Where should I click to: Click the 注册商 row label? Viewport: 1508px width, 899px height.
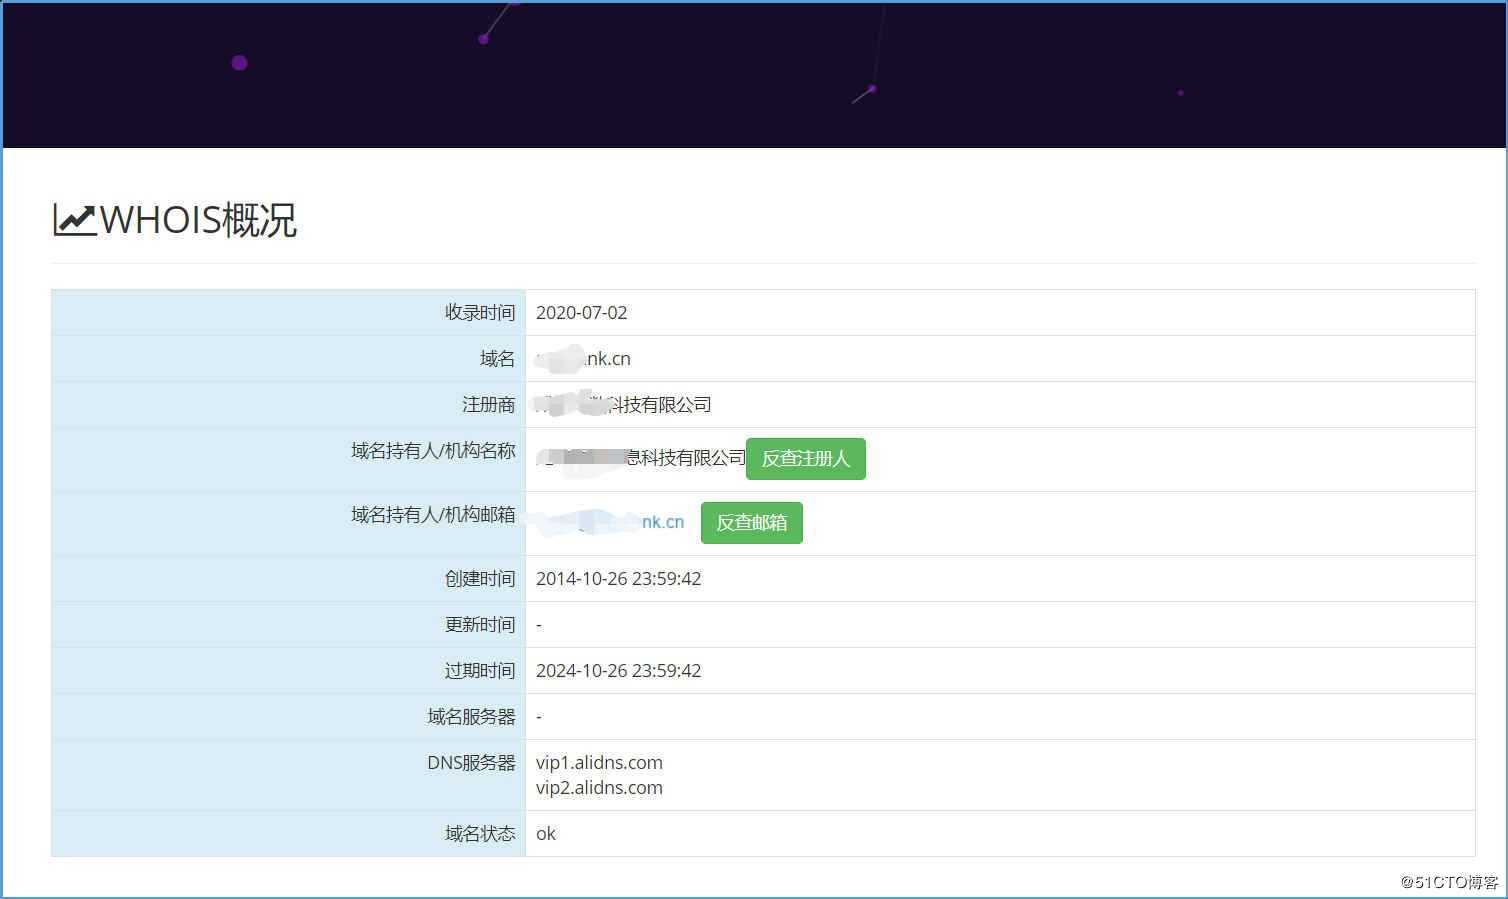489,405
